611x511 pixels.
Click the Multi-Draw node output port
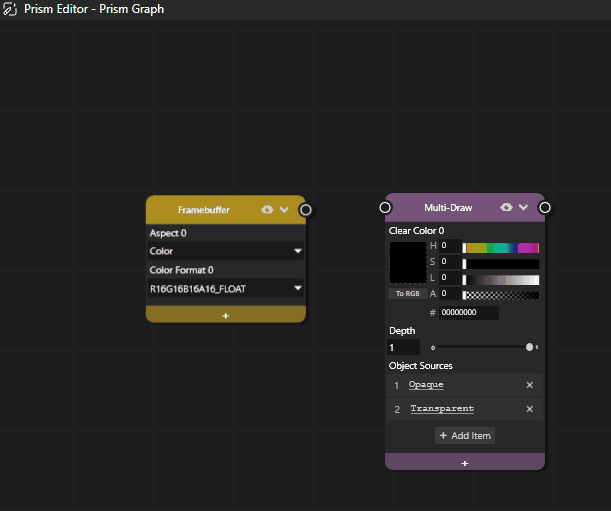pos(545,208)
